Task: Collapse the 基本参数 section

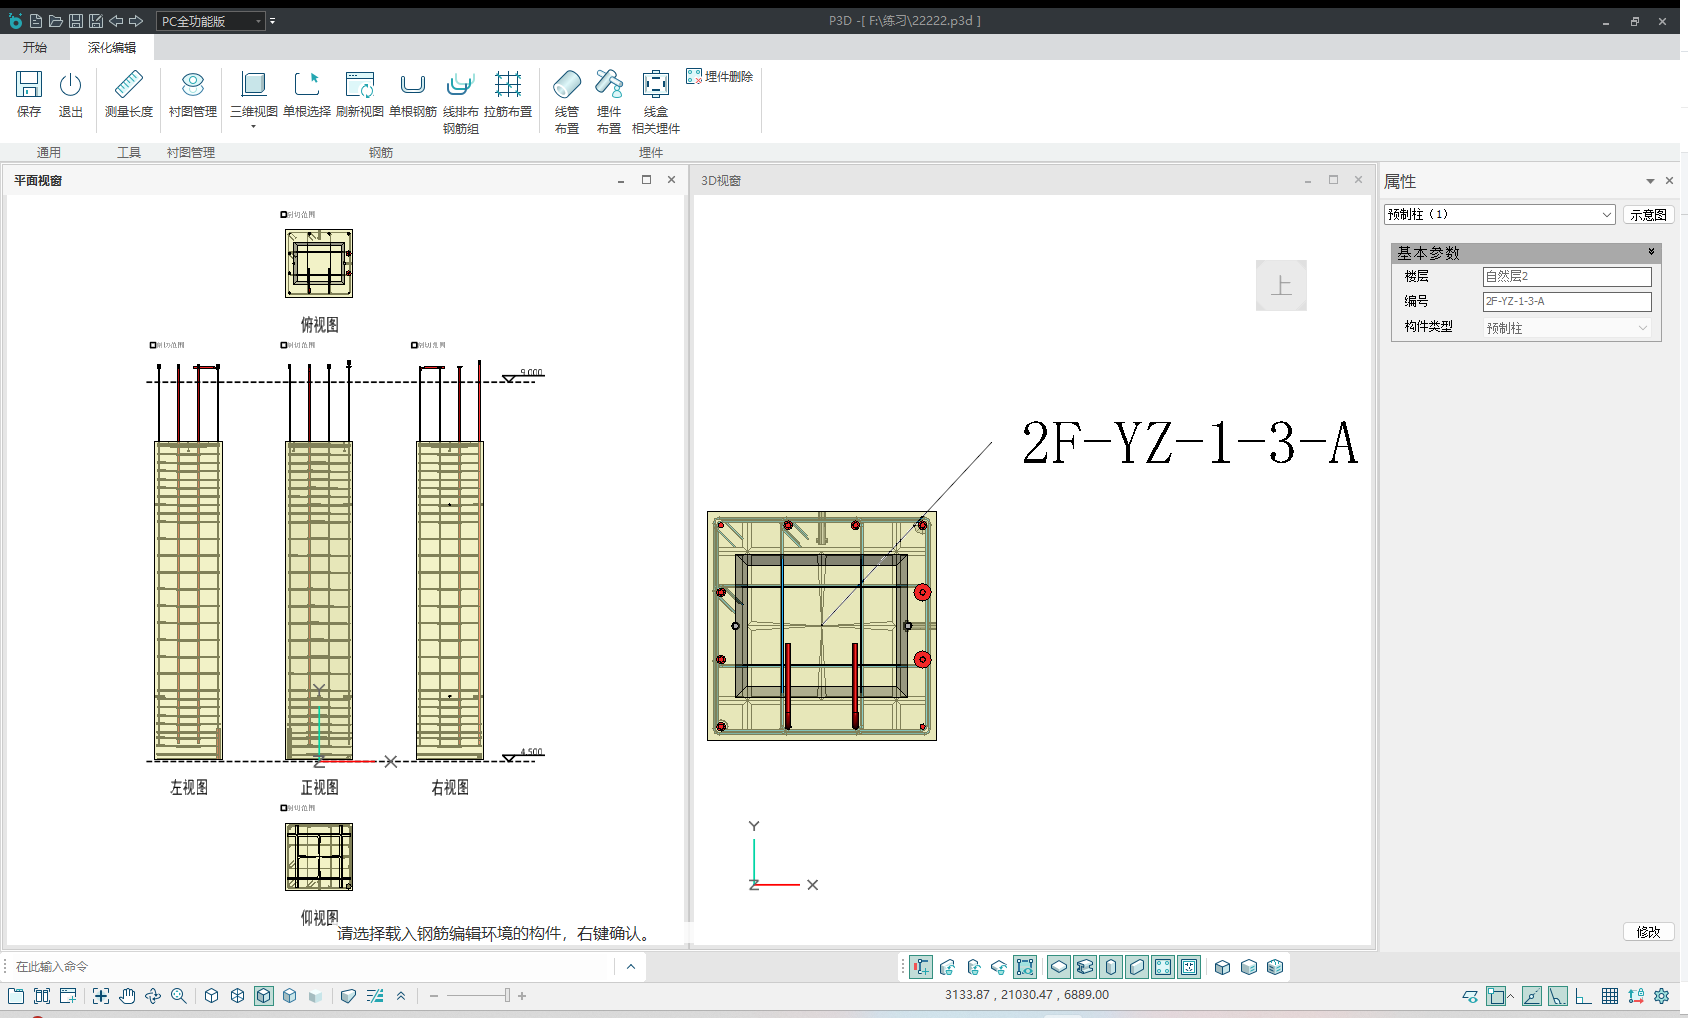Action: pyautogui.click(x=1651, y=252)
